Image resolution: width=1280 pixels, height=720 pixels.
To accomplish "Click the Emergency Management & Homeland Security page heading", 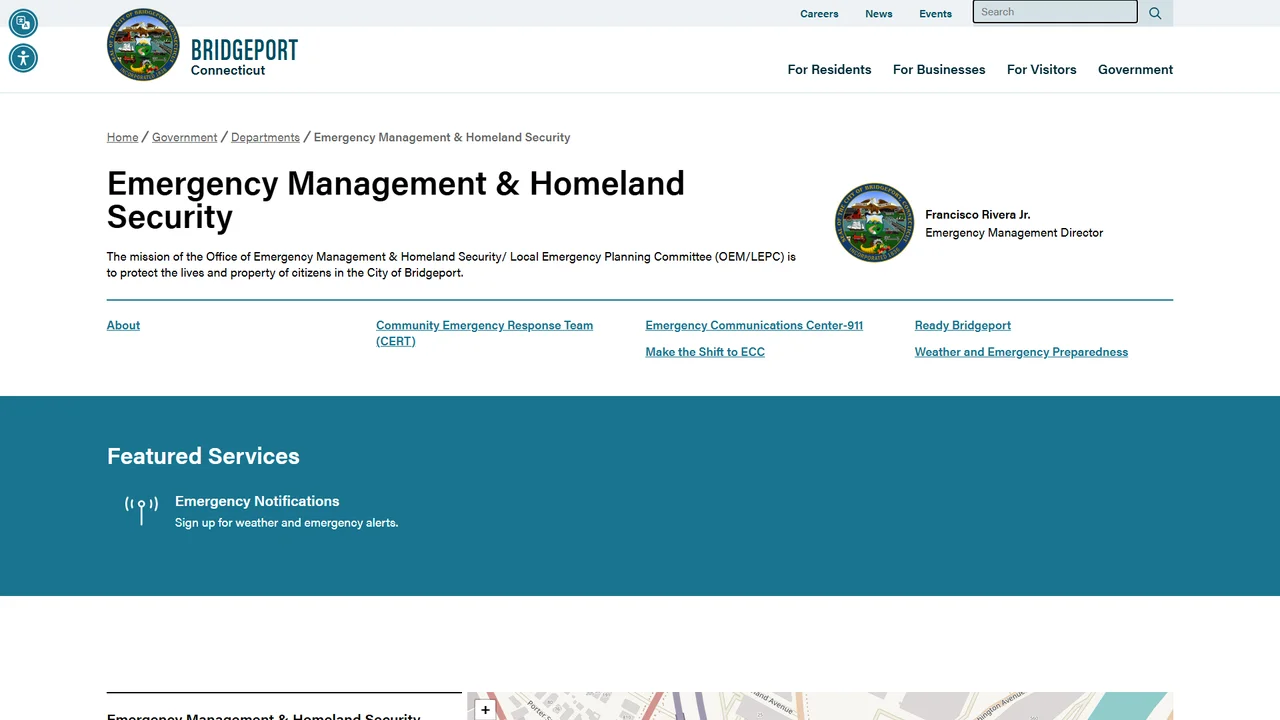I will [x=396, y=199].
